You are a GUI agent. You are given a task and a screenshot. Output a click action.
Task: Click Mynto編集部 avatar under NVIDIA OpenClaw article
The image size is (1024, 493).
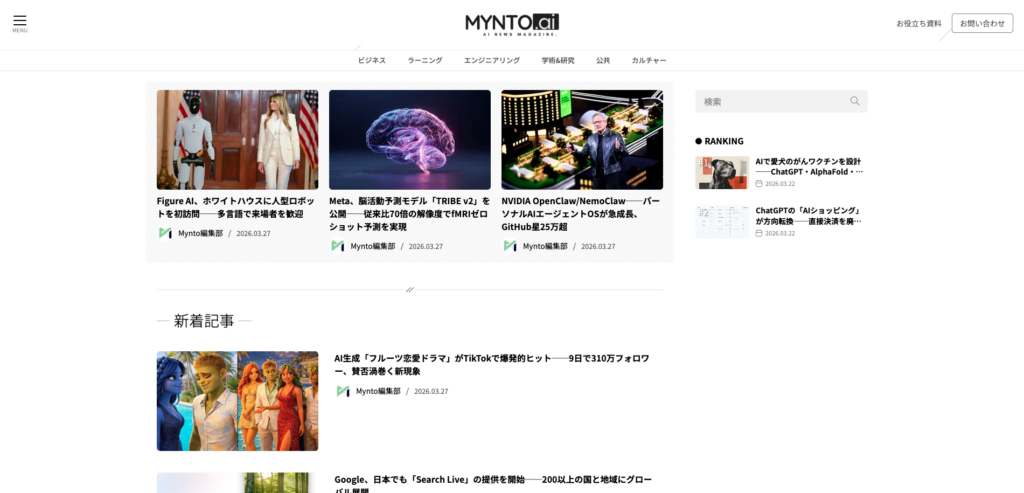pos(510,246)
